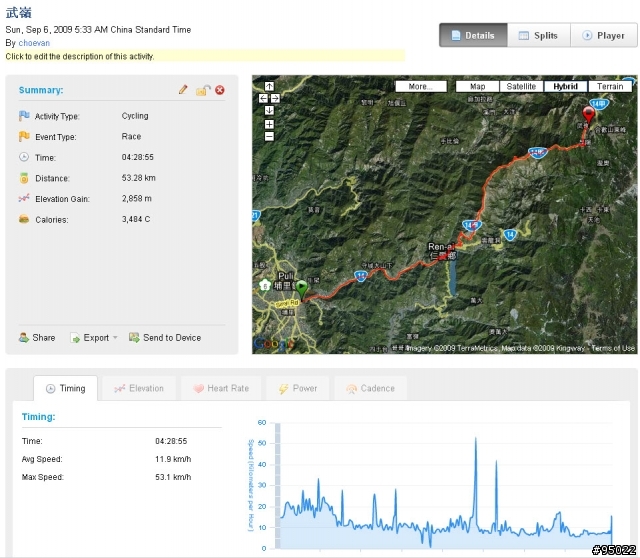640x558 pixels.
Task: Click the Calories burger icon
Action: [24, 219]
